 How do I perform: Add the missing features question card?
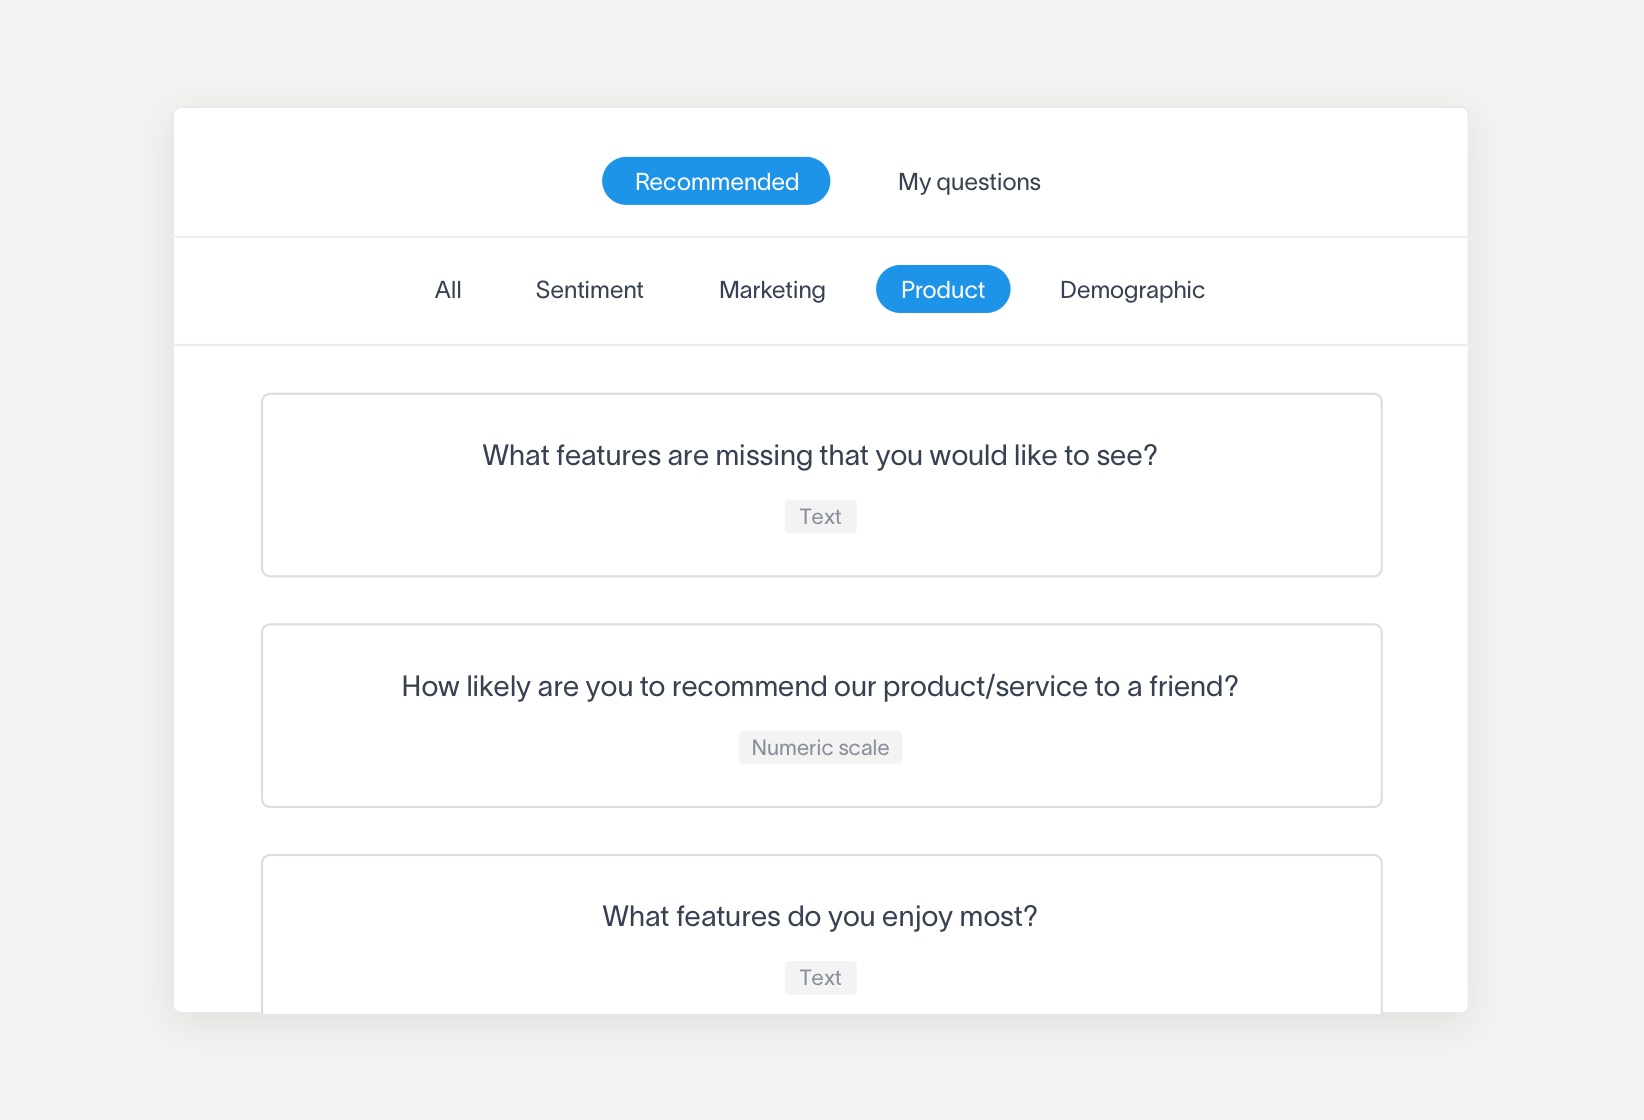pyautogui.click(x=822, y=485)
